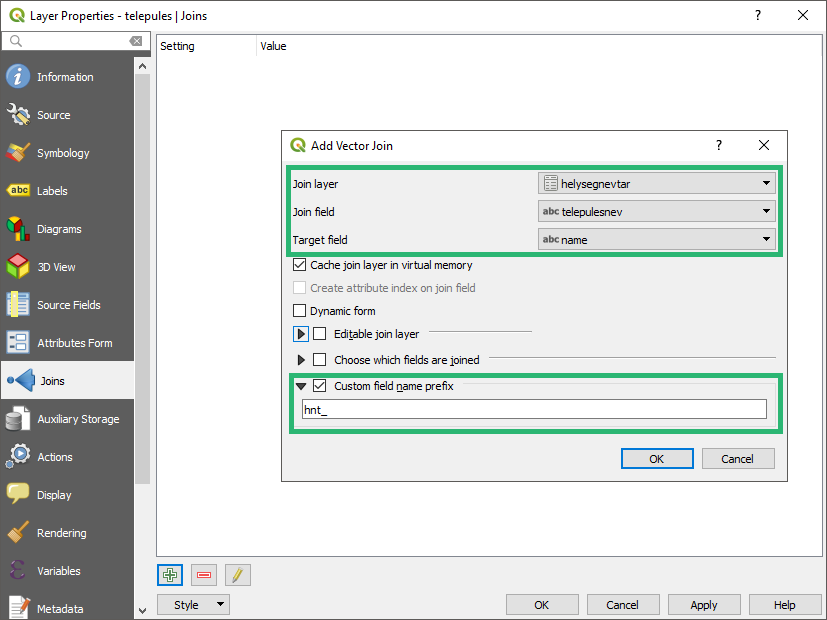Go to the Source Fields tab
The width and height of the screenshot is (827, 620).
(68, 305)
